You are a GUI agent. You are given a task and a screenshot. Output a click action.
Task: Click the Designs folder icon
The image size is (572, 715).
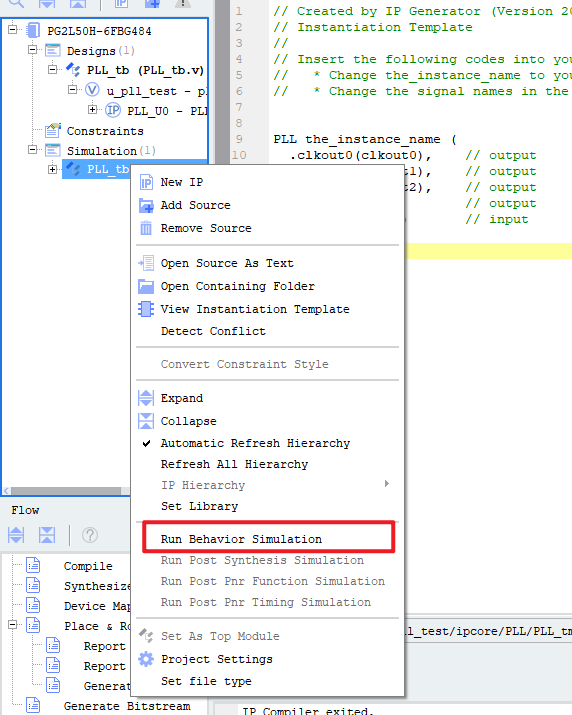[x=52, y=51]
